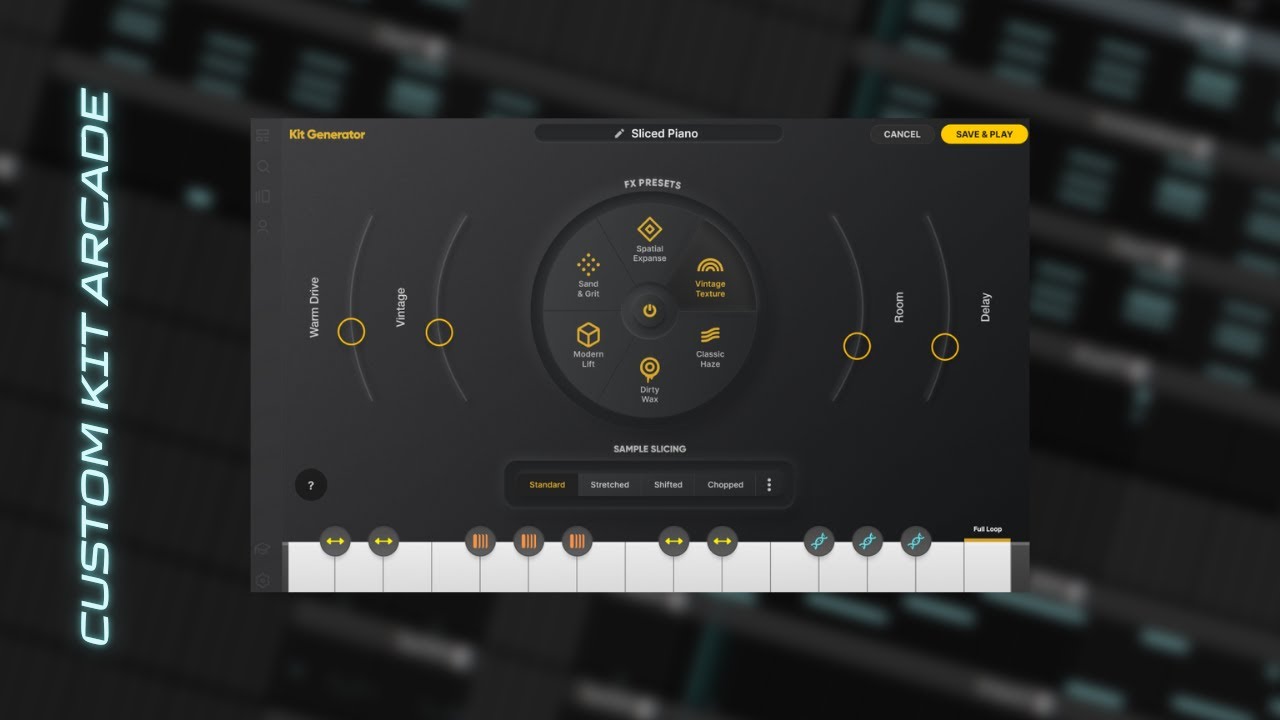Click the second yellow stretch-arrow slice icon
This screenshot has height=720, width=1280.
[x=383, y=541]
